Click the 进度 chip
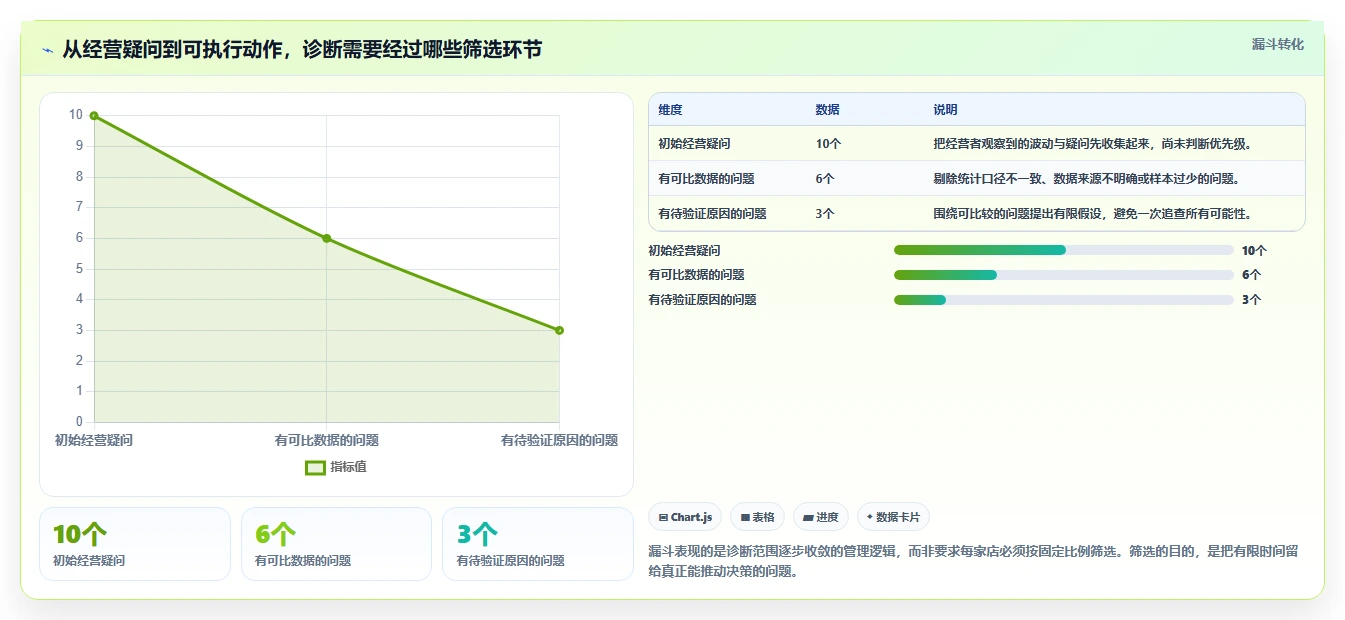This screenshot has width=1345, height=620. 821,517
